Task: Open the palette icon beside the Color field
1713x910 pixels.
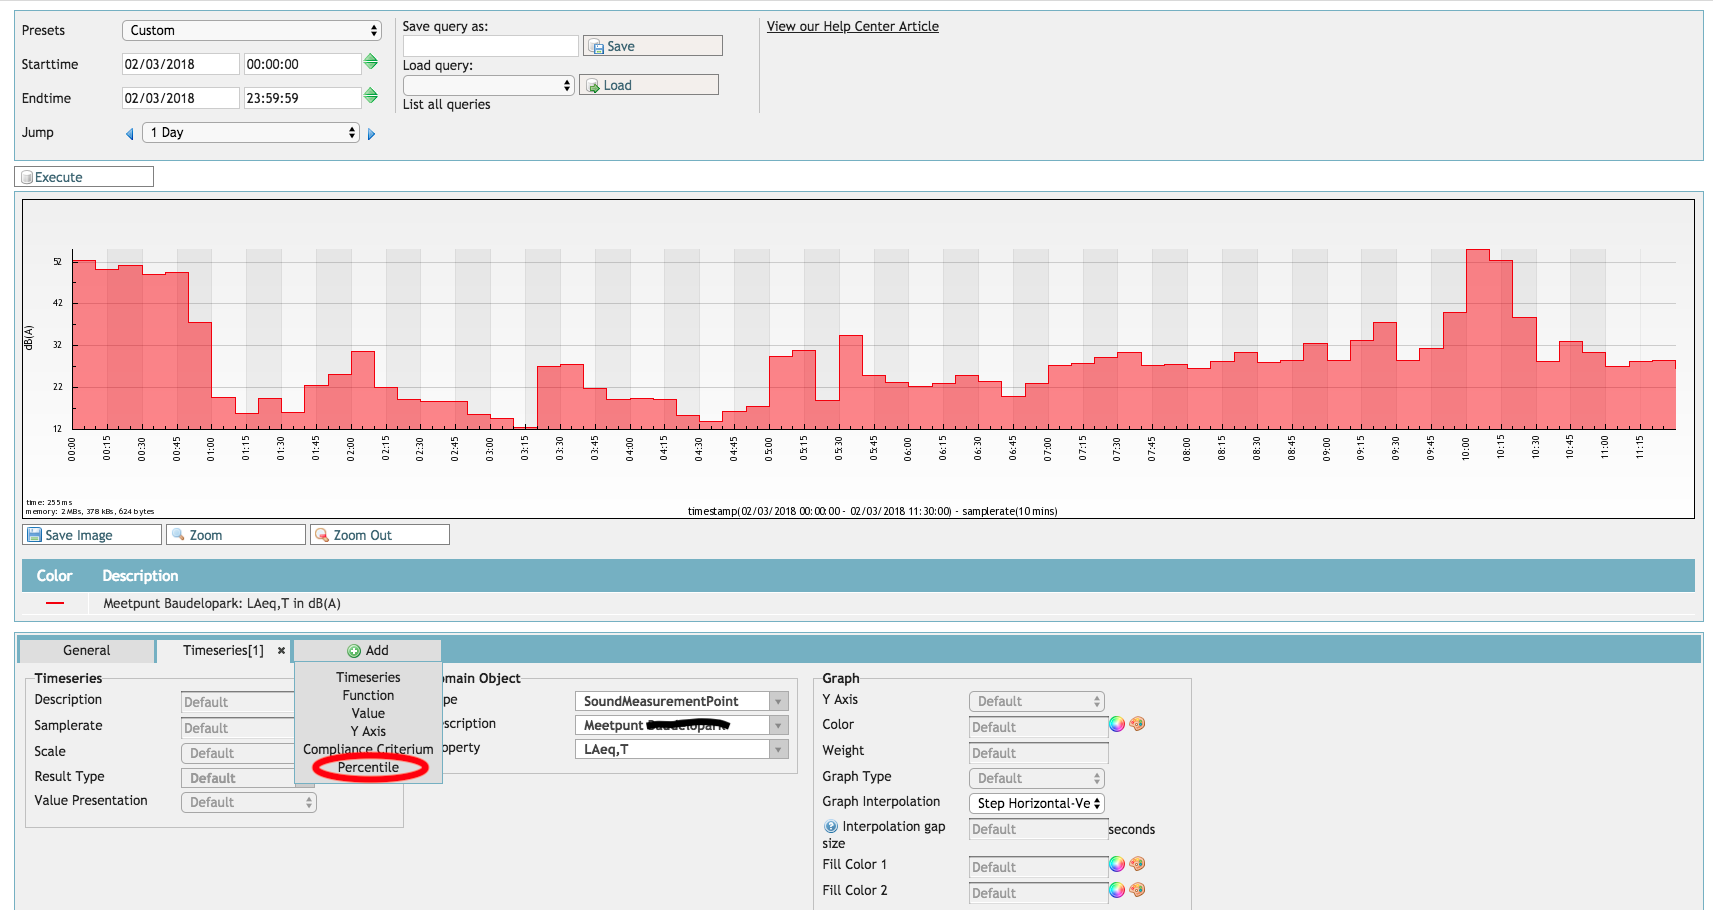Action: click(1137, 724)
